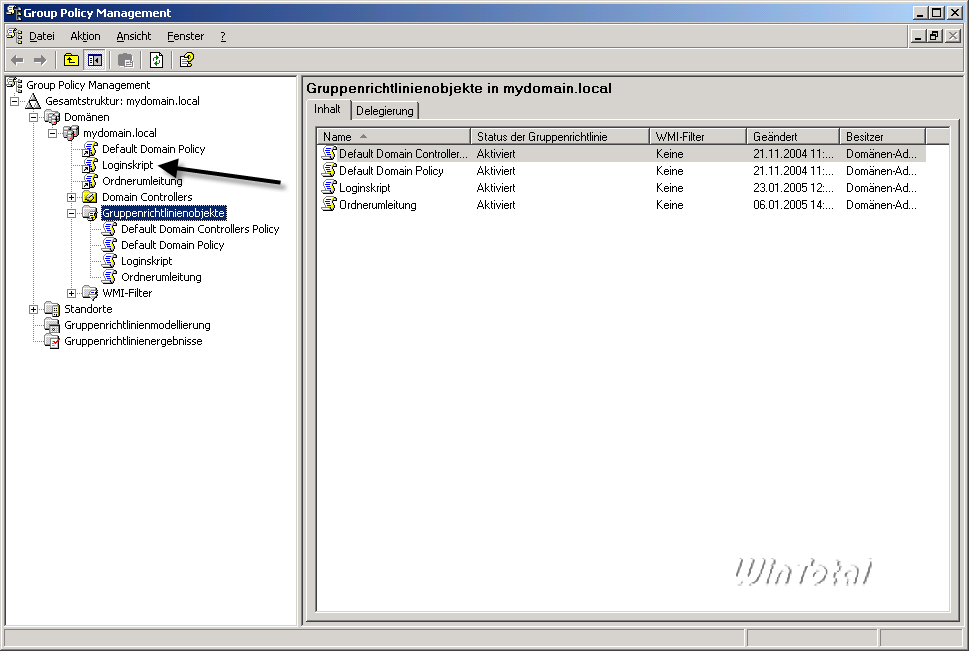Viewport: 969px width, 651px height.
Task: Click the Refresh toolbar icon
Action: click(156, 60)
